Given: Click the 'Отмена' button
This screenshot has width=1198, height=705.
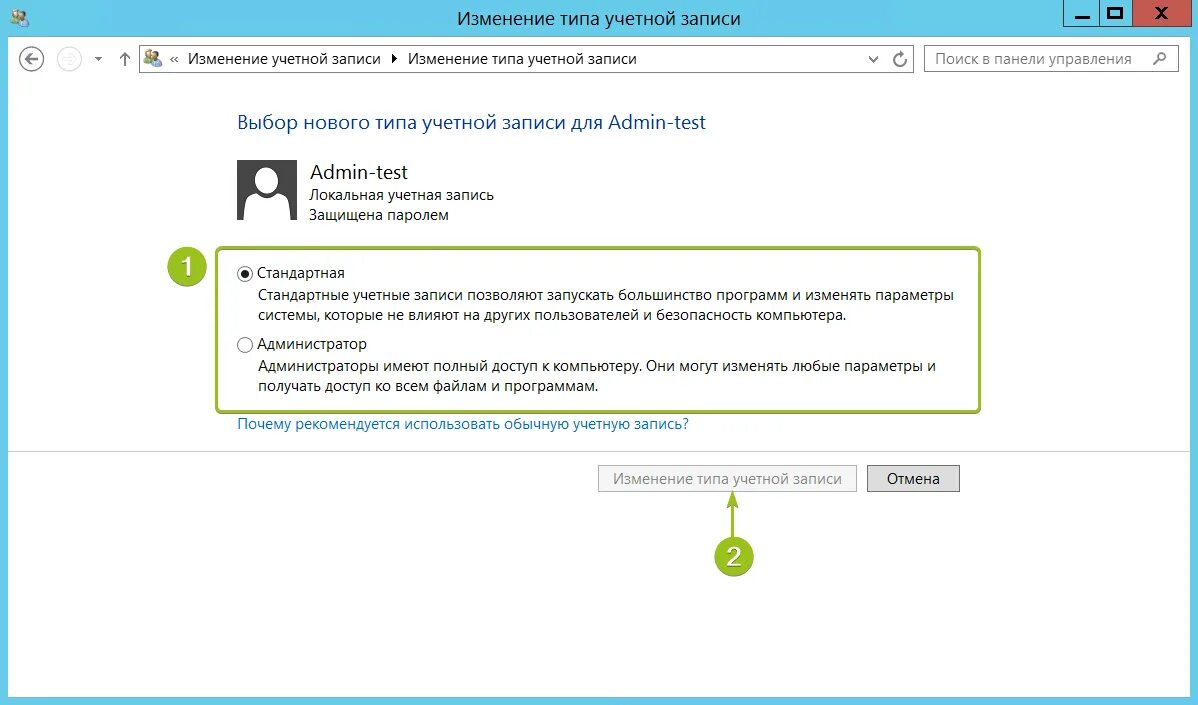Looking at the screenshot, I should click(913, 479).
